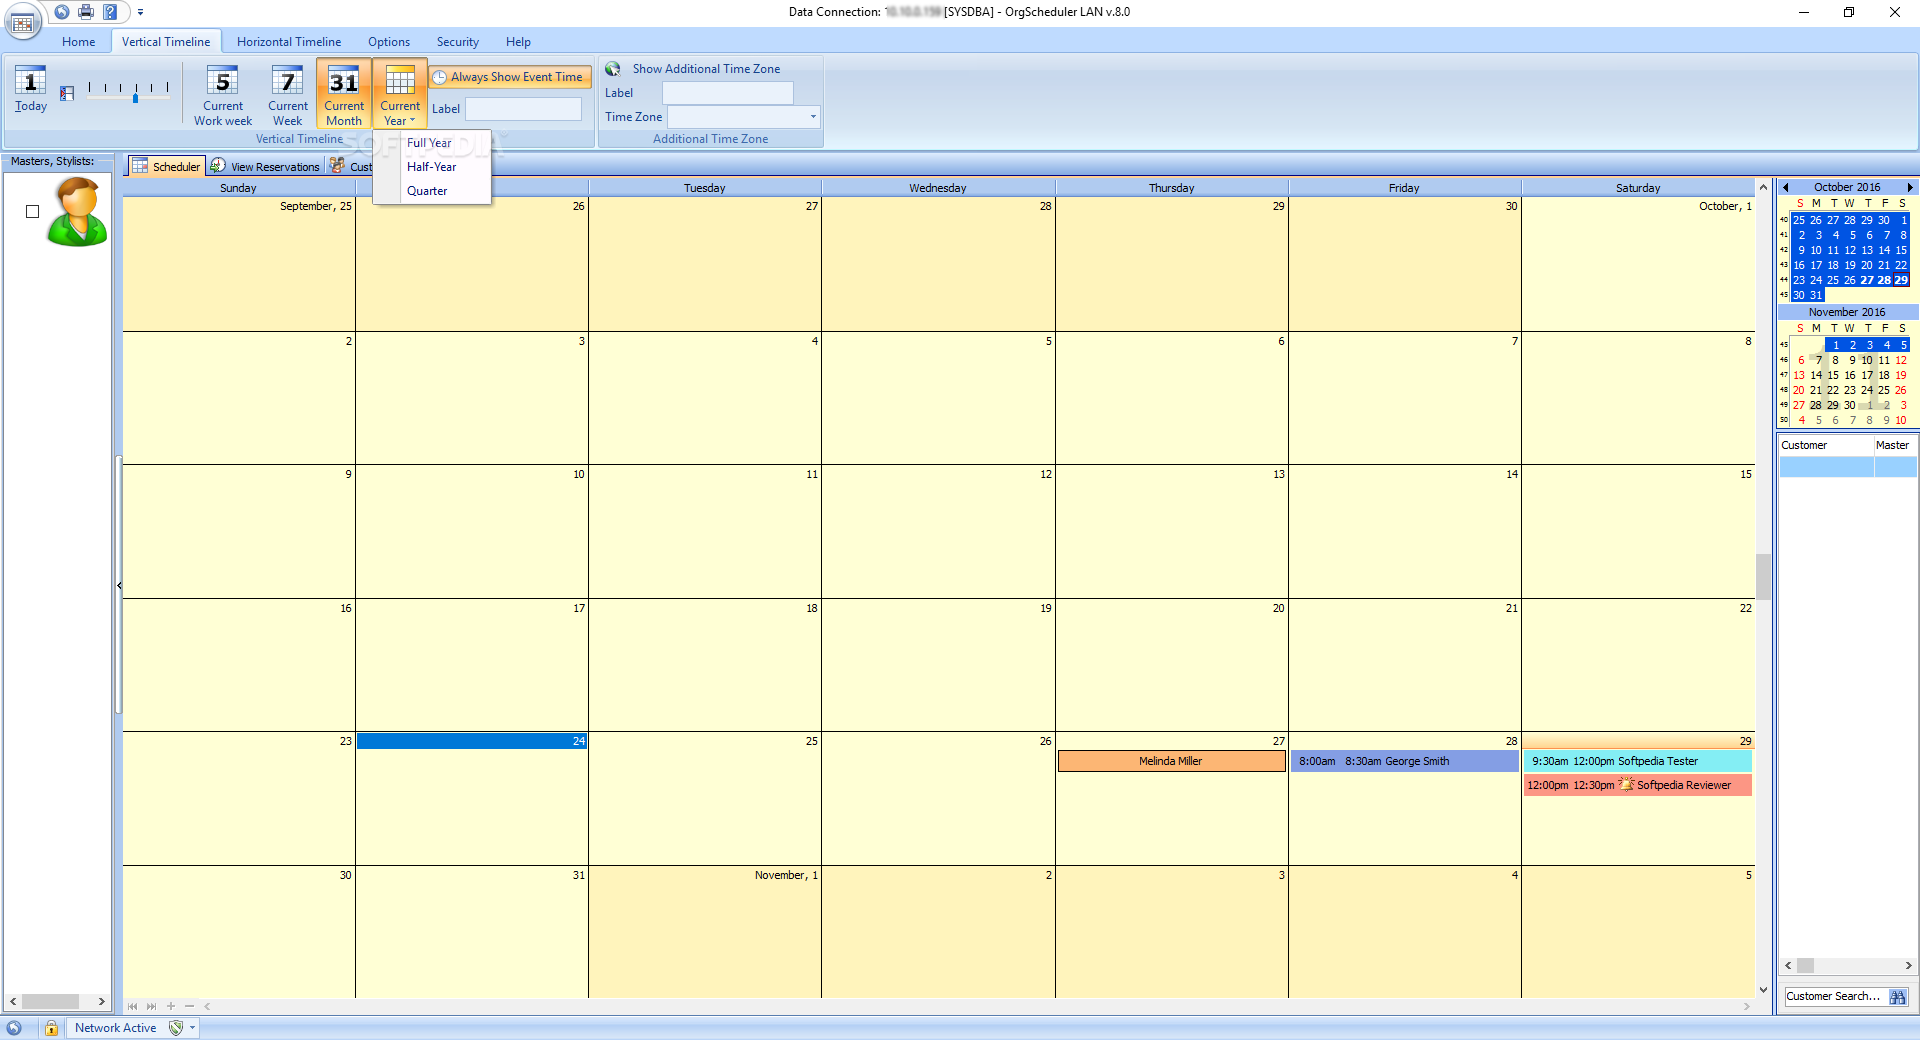
Task: Click the Customer column header
Action: tap(1826, 445)
